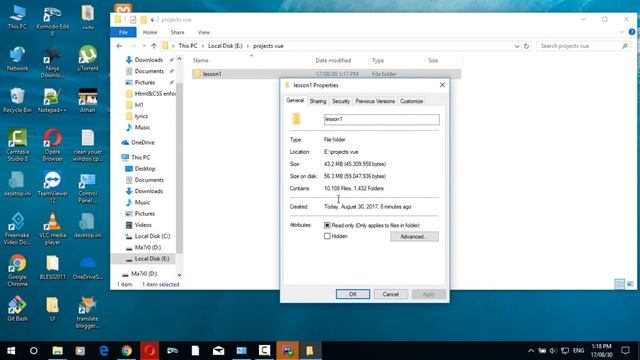Open Athan desktop shortcut

[87, 100]
